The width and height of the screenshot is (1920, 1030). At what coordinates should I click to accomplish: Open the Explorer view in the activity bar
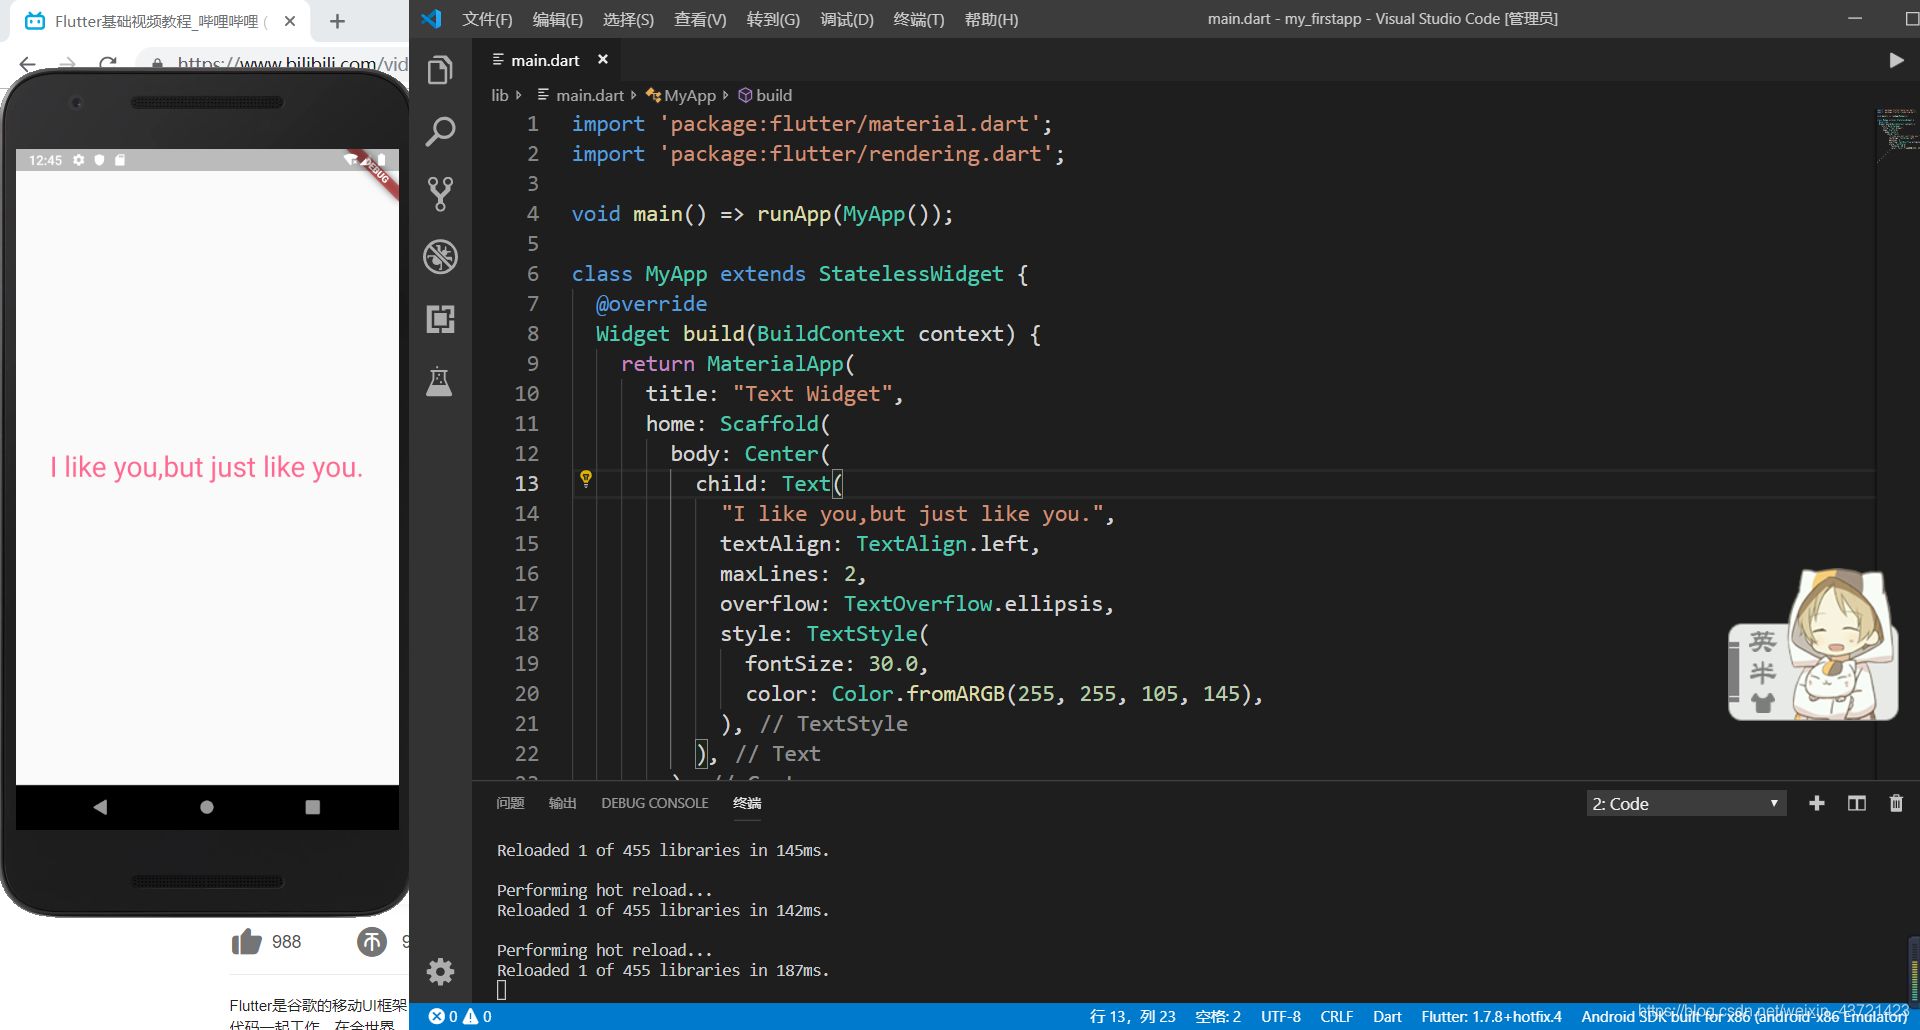coord(440,69)
